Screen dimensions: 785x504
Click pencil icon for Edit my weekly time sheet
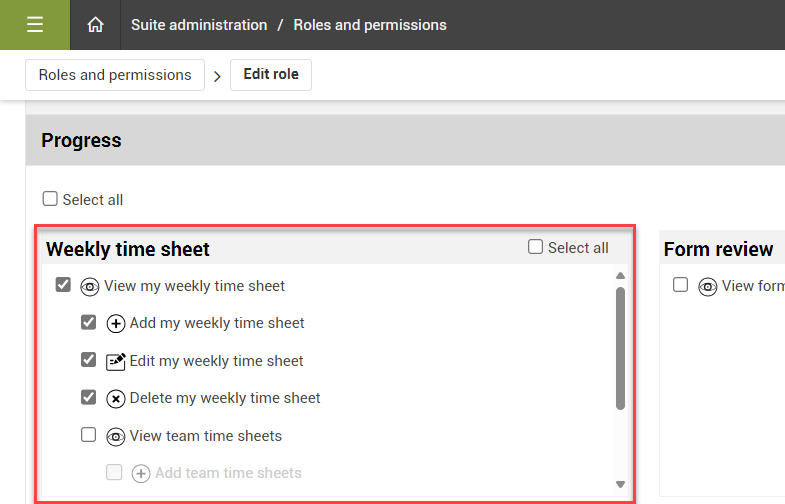pos(116,361)
